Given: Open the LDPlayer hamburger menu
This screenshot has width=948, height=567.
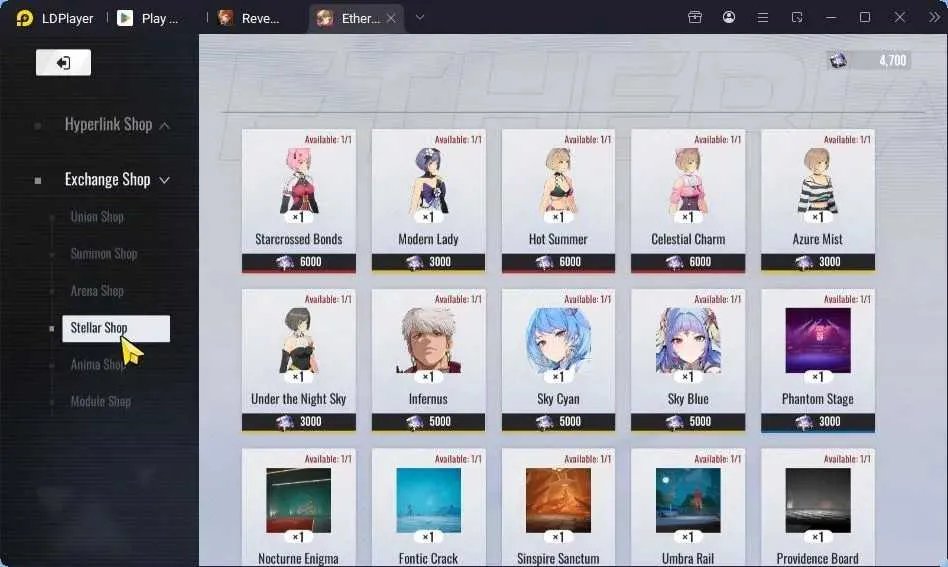Looking at the screenshot, I should coord(762,18).
